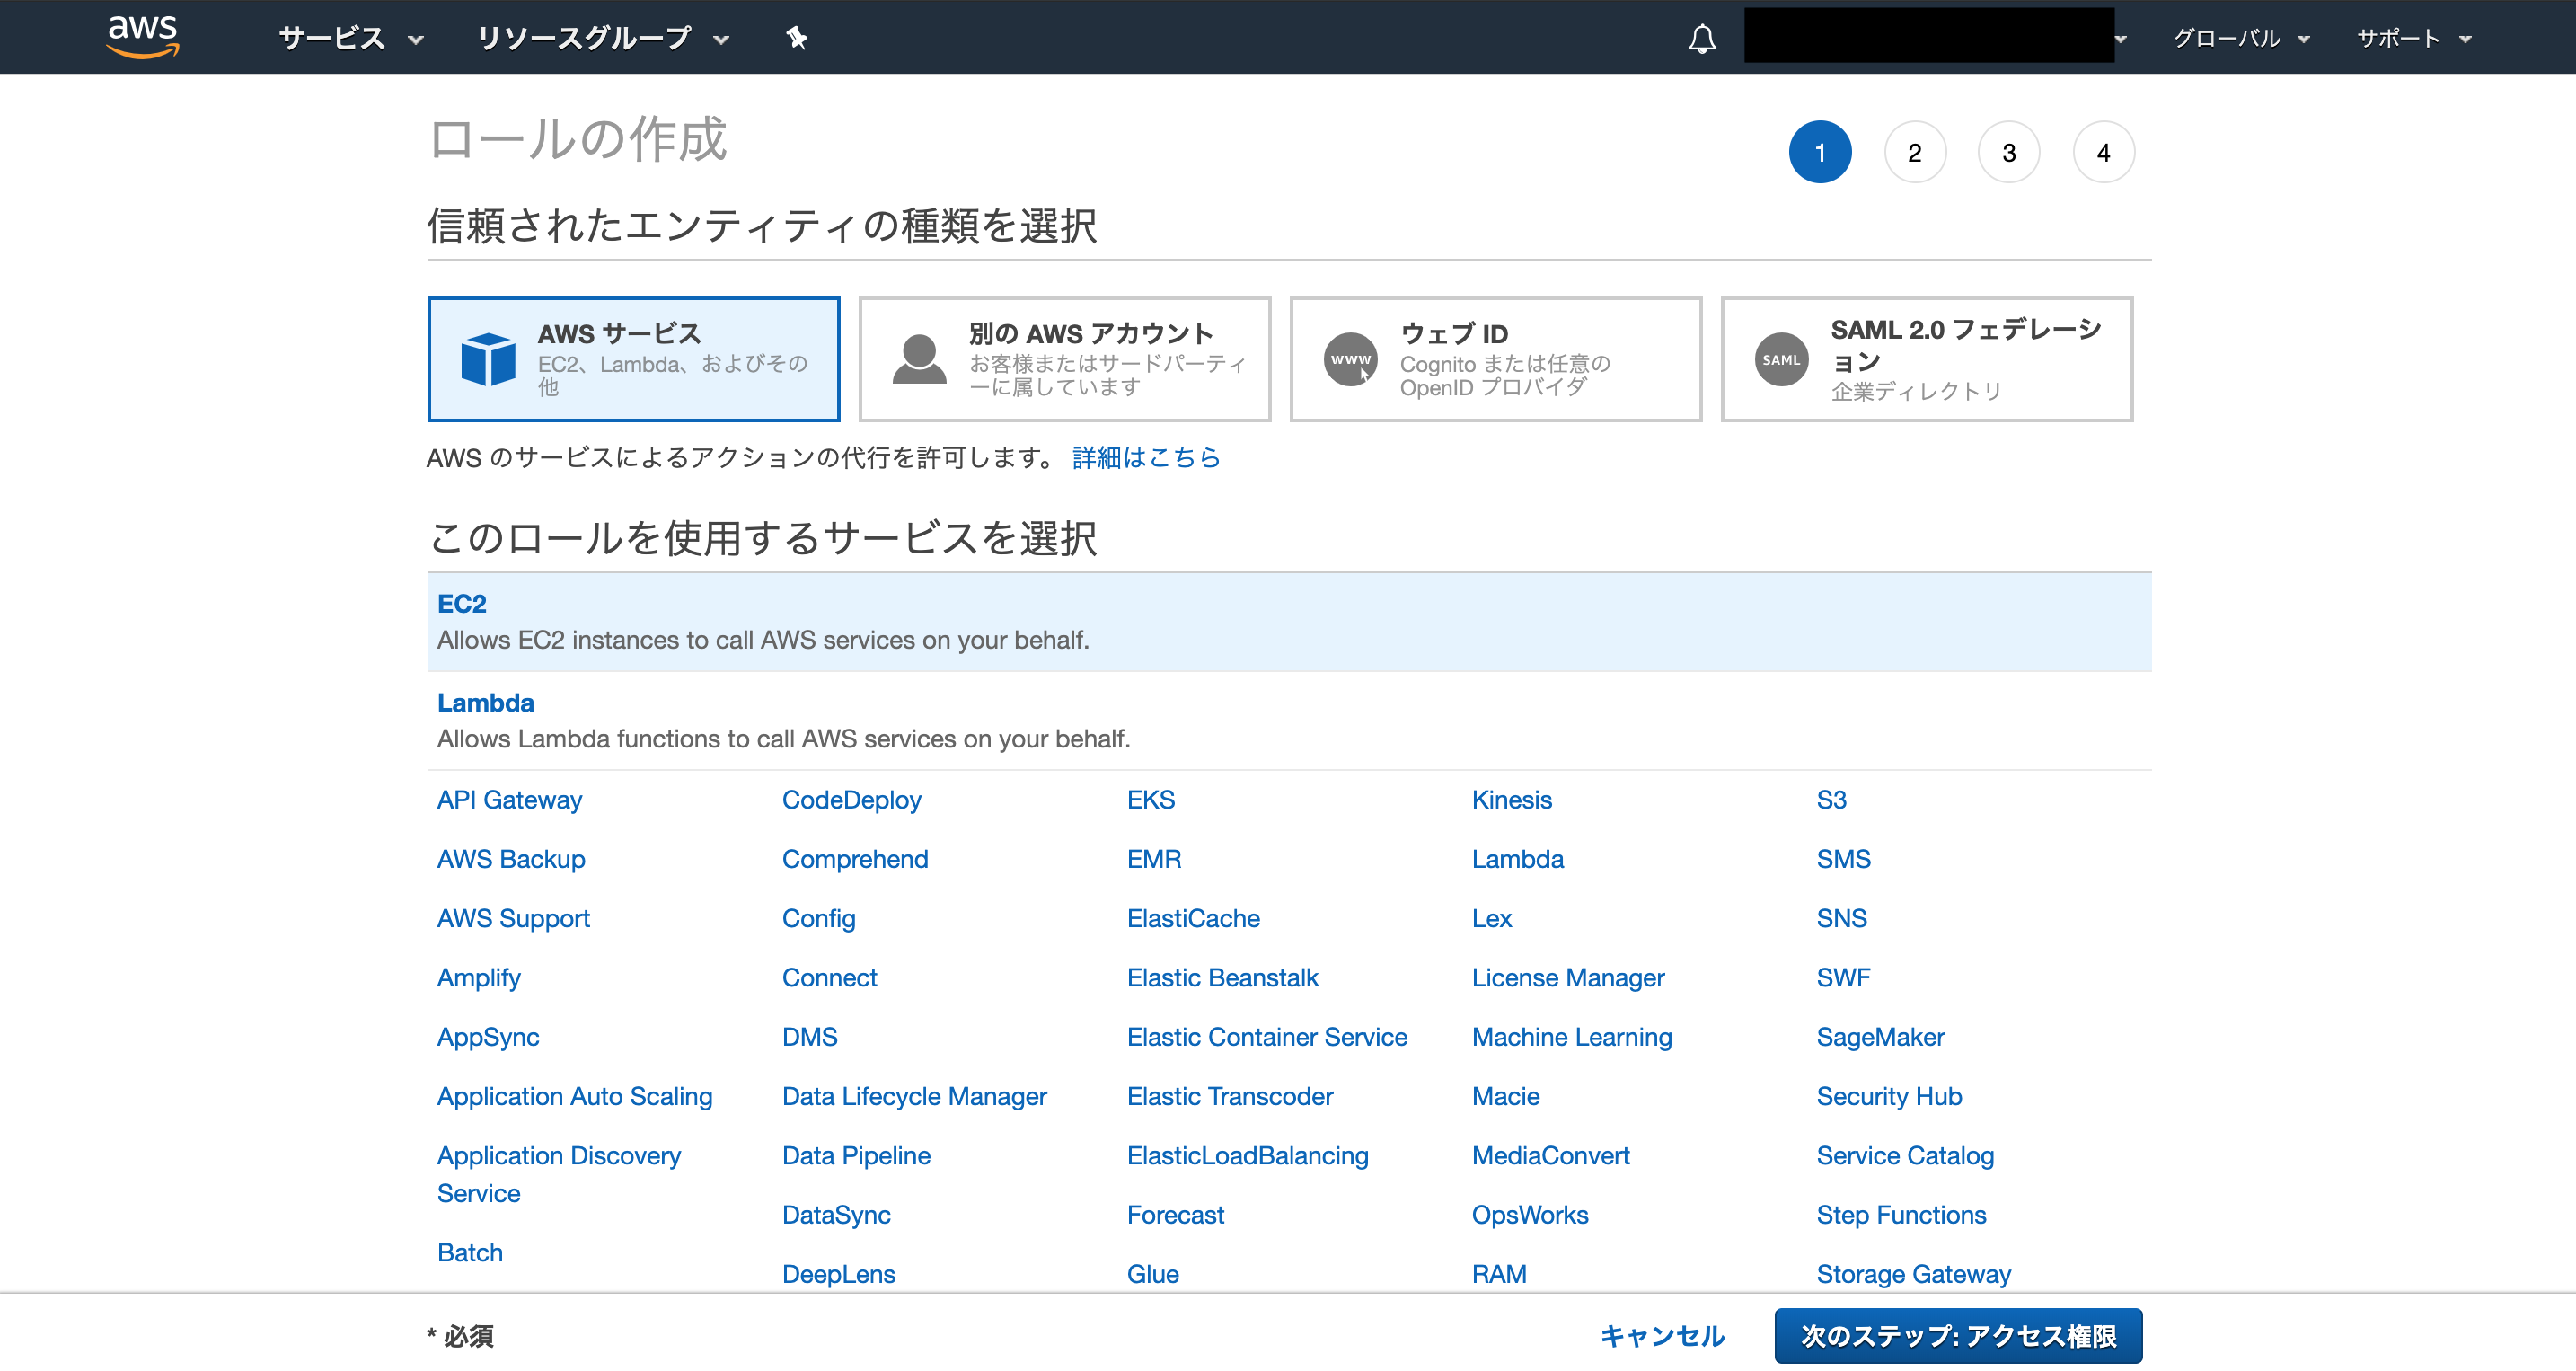
Task: Select Elastic Transcoder service
Action: point(1229,1096)
